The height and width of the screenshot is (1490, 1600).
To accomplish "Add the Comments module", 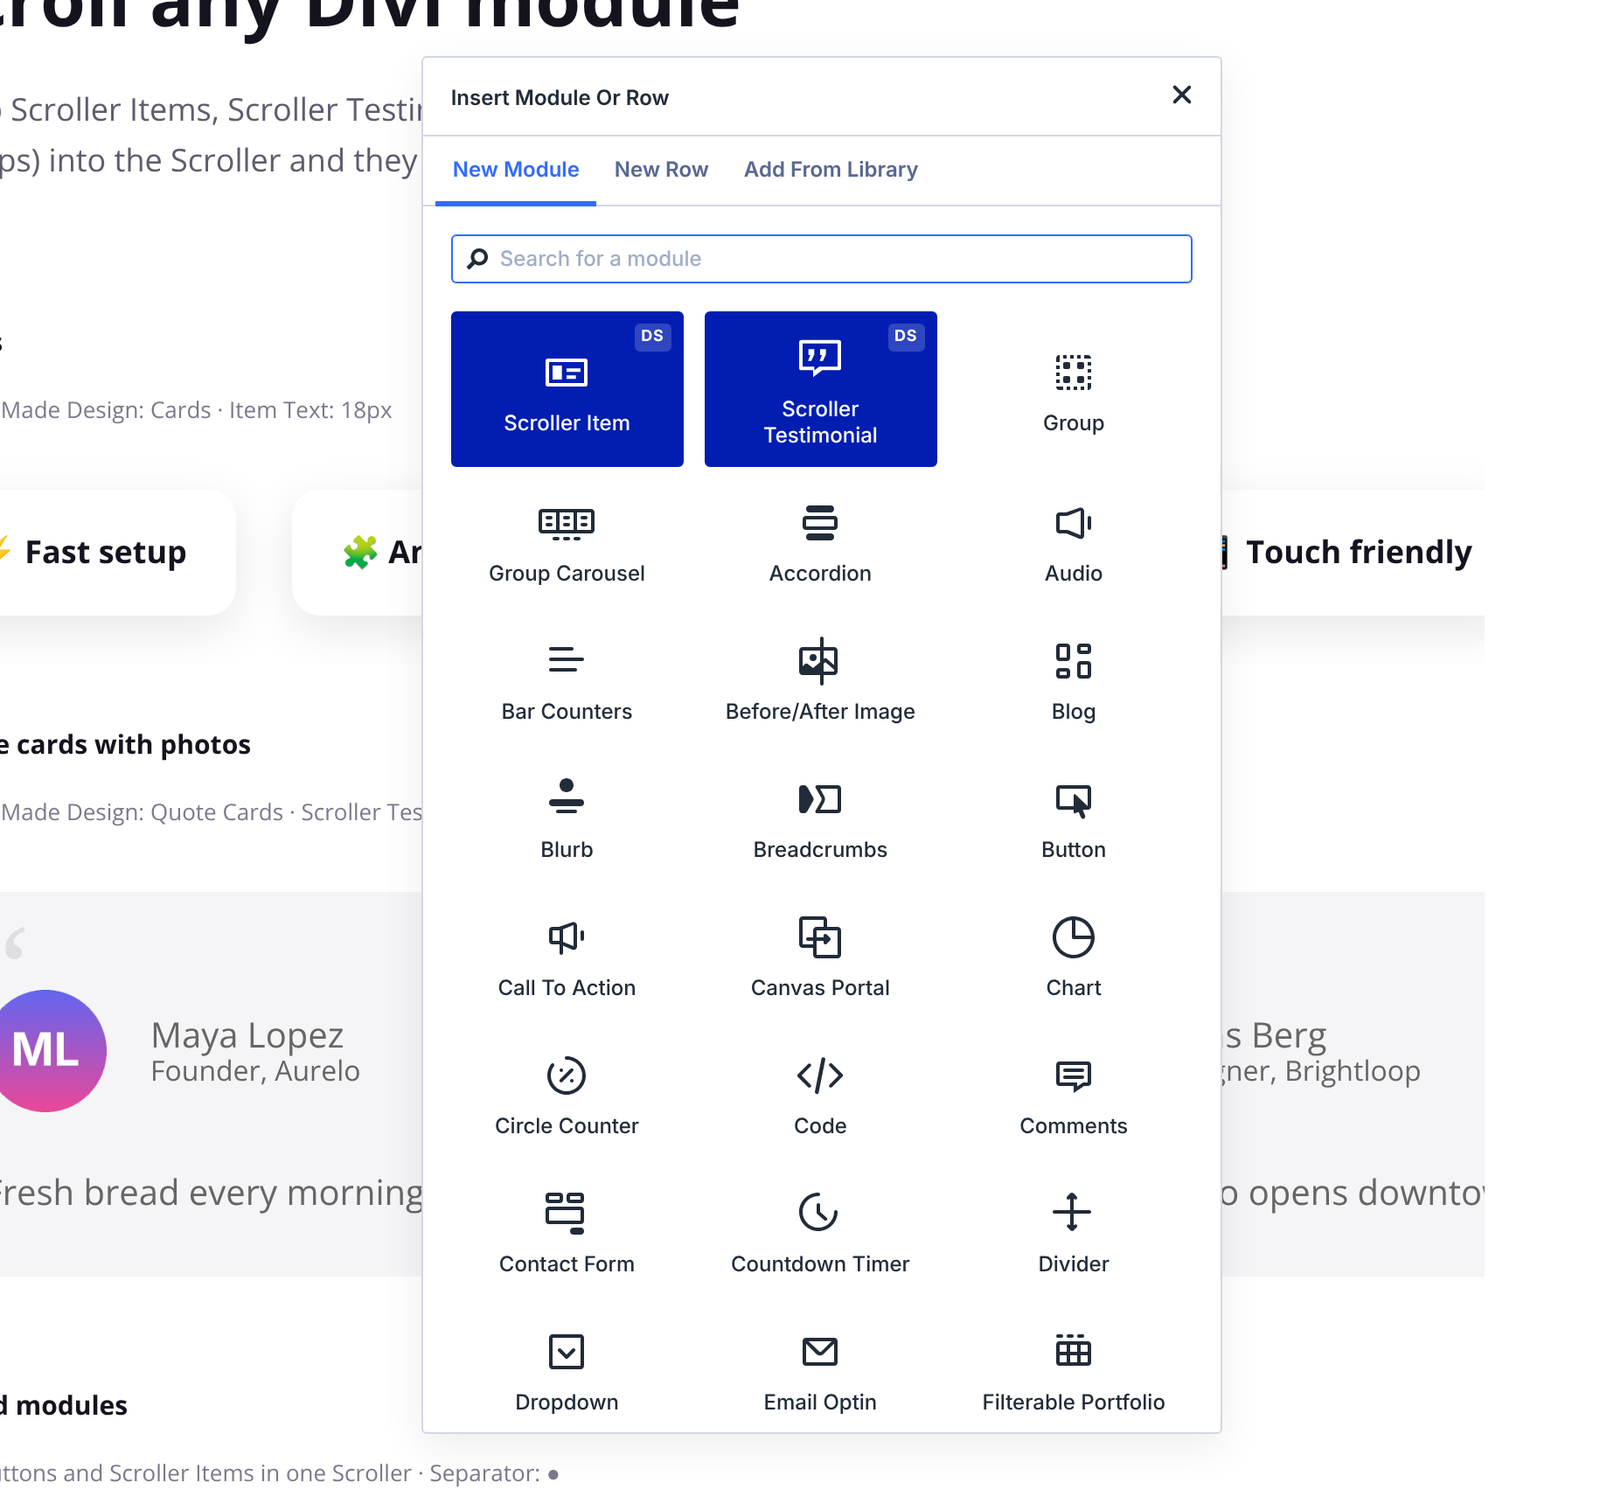I will (1073, 1096).
